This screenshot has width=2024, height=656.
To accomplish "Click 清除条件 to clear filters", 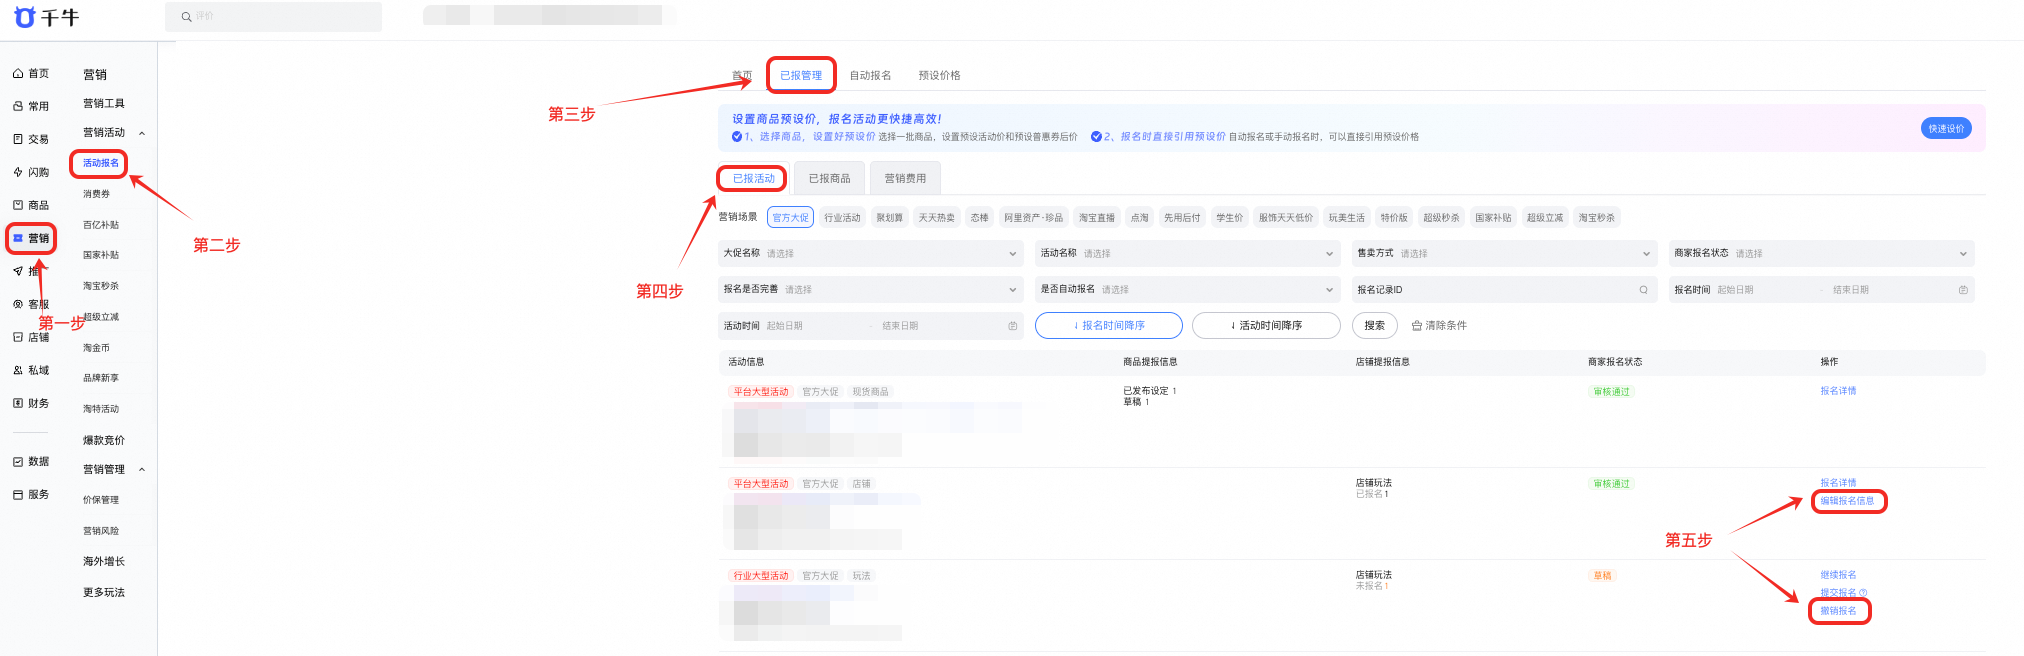I will tap(1439, 326).
